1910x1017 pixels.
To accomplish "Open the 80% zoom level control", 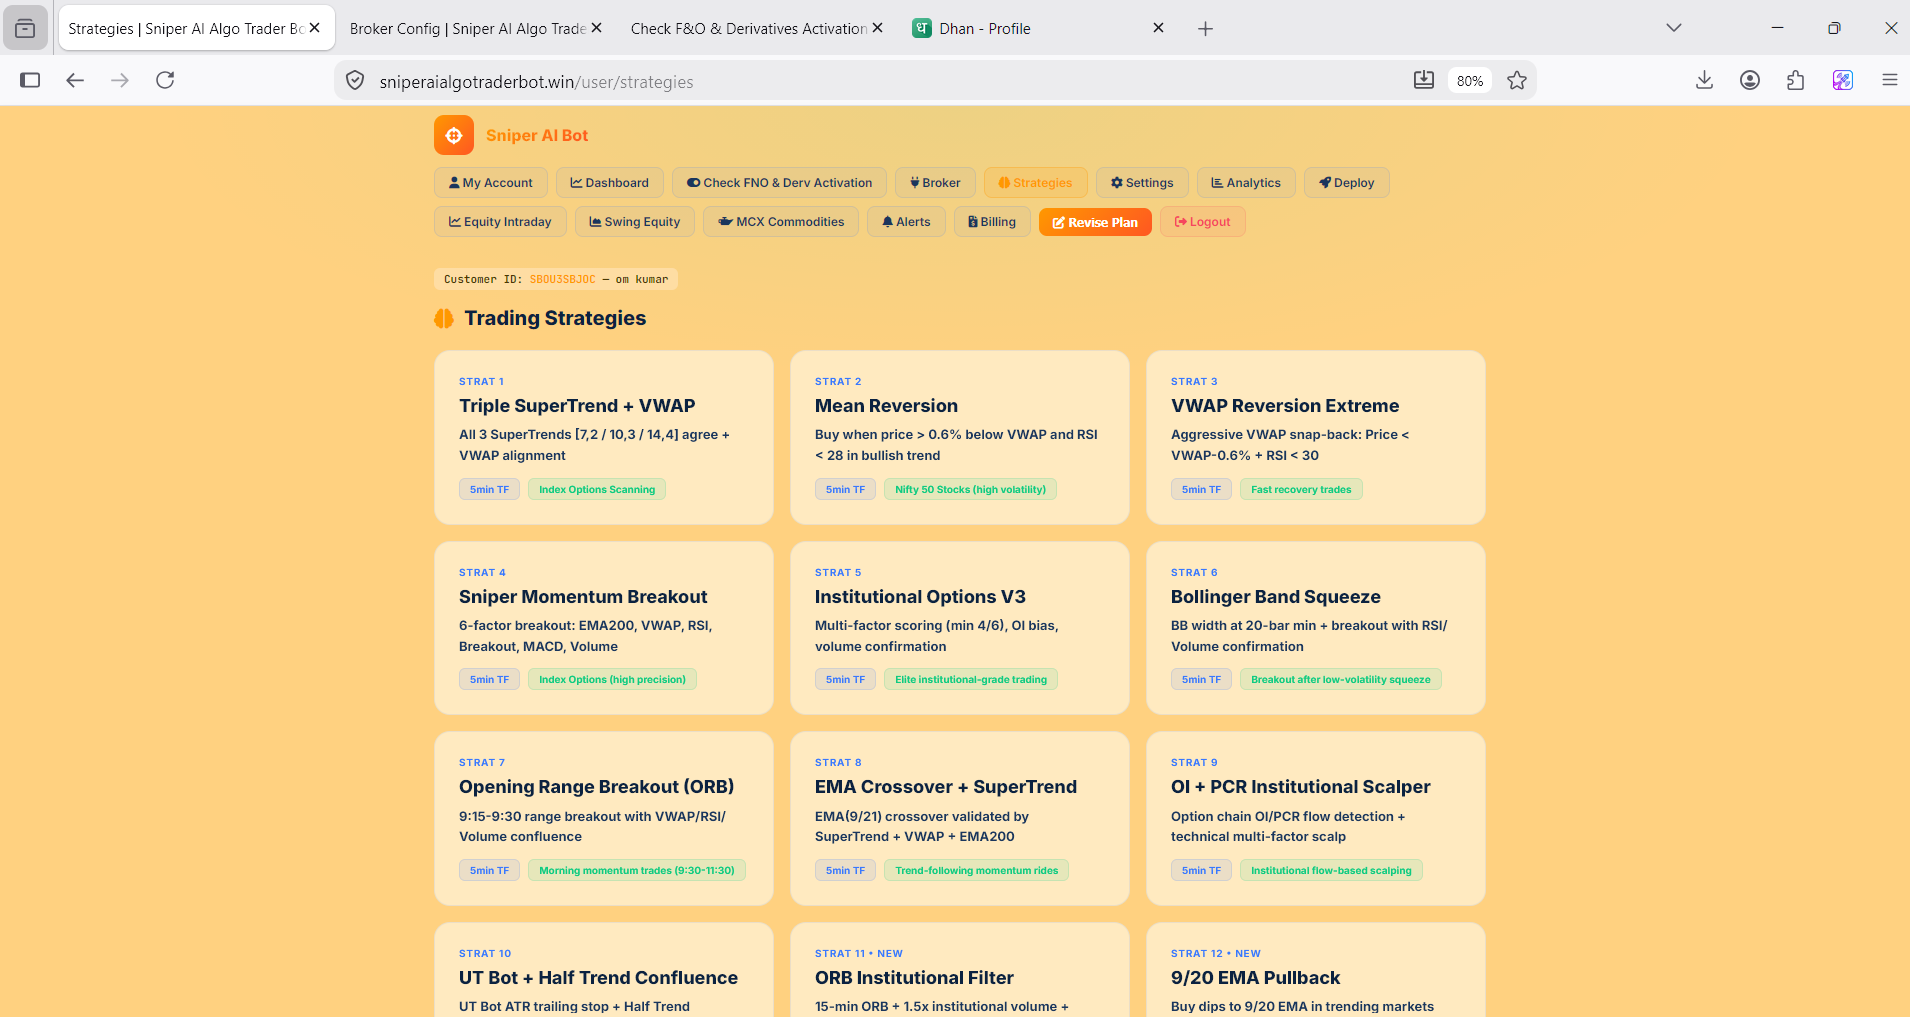I will coord(1470,81).
